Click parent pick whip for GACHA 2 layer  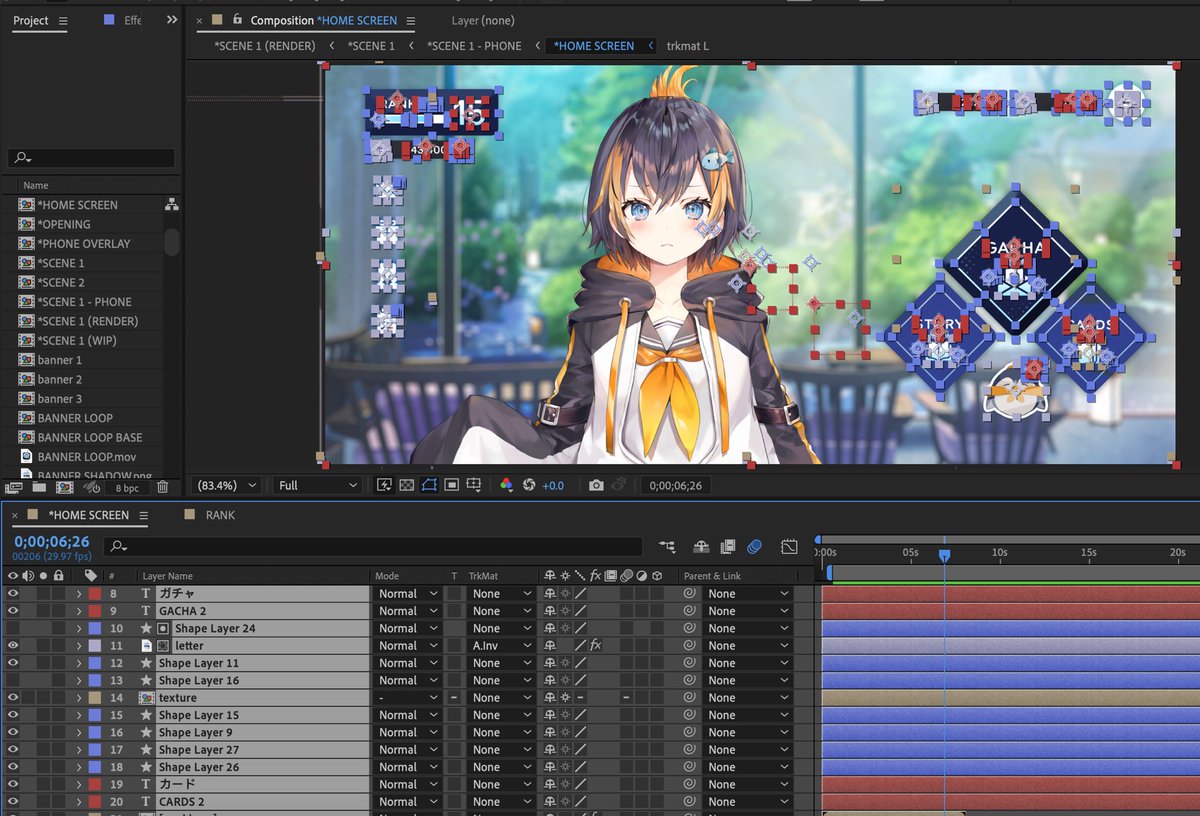689,611
